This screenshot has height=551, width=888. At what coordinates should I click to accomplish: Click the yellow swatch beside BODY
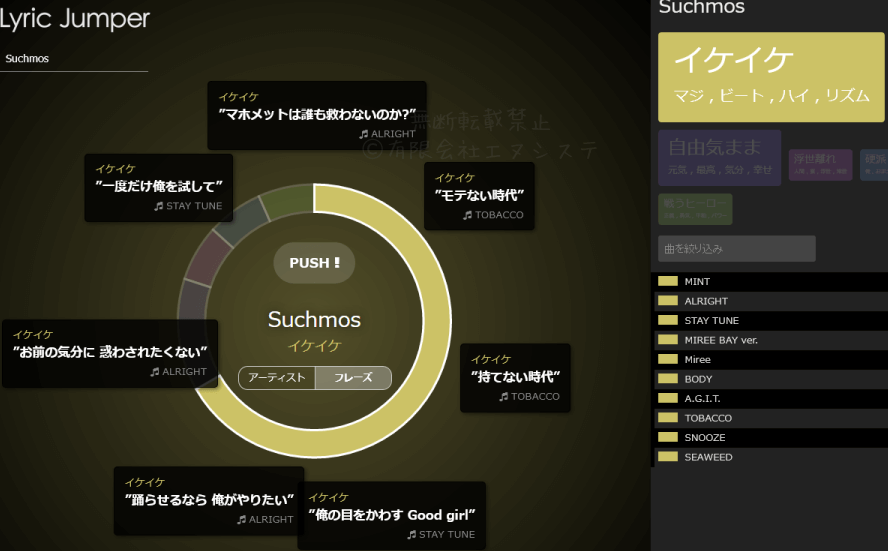(668, 378)
